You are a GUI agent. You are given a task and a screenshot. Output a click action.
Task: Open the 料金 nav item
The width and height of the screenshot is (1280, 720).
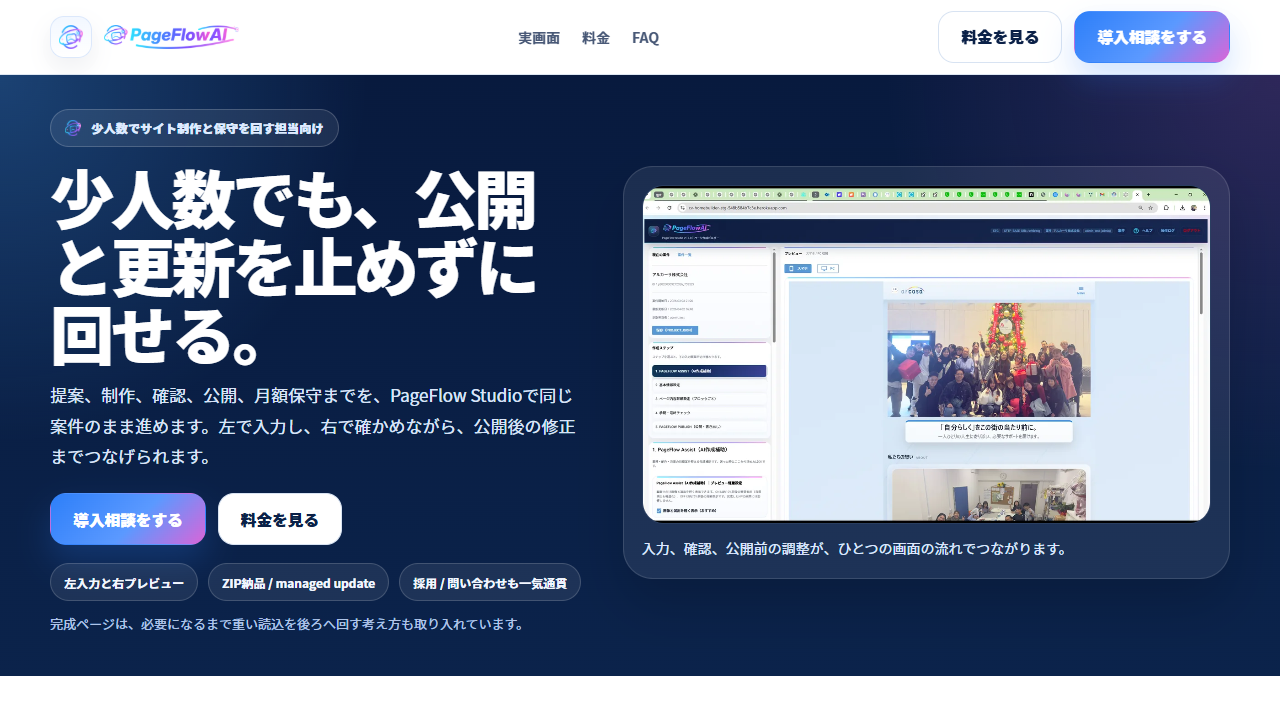click(596, 38)
